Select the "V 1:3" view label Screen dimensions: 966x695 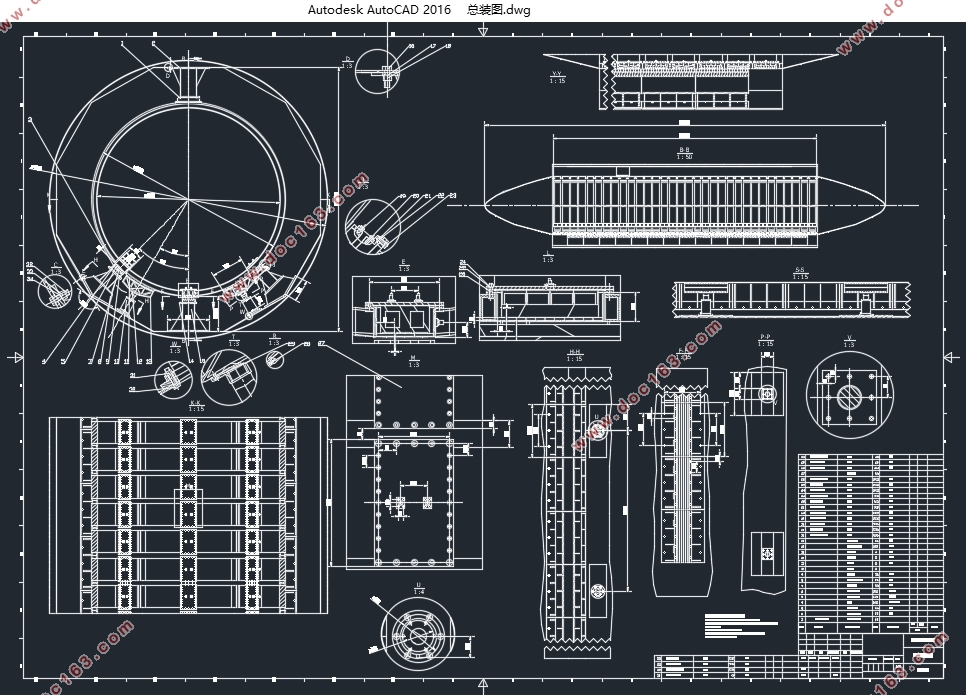849,341
